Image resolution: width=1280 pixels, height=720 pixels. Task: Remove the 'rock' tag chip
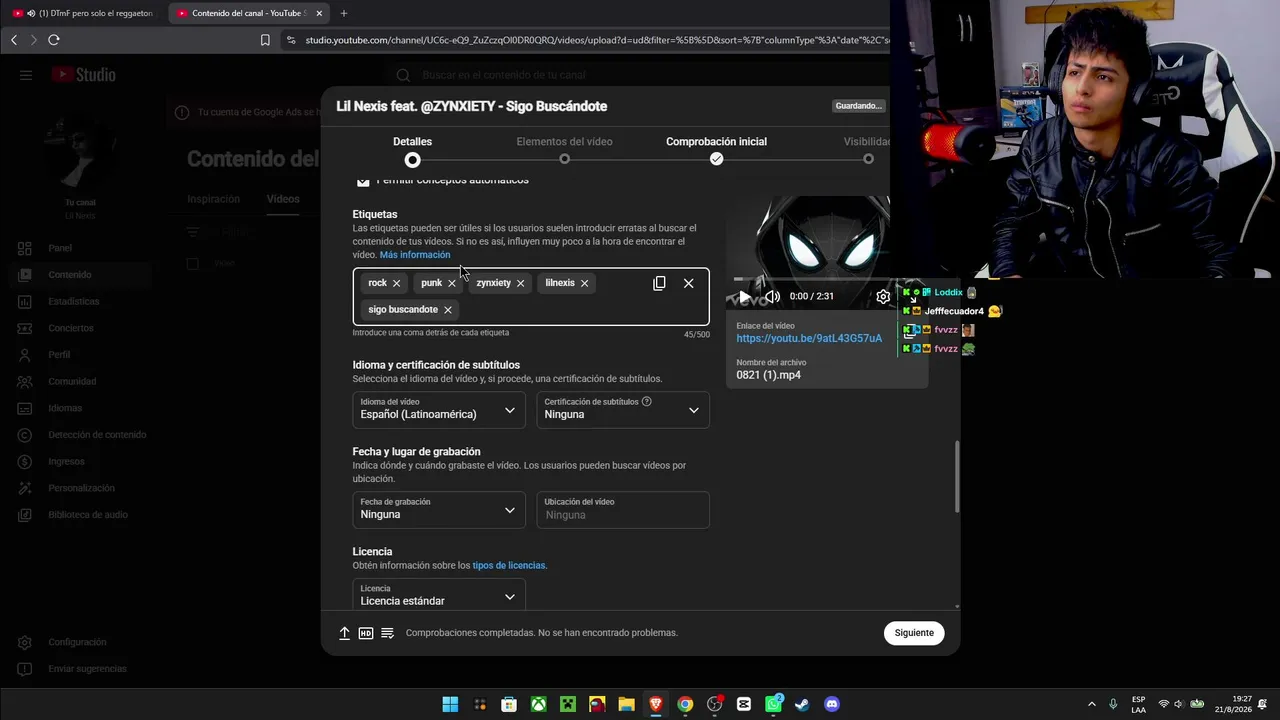tap(396, 283)
